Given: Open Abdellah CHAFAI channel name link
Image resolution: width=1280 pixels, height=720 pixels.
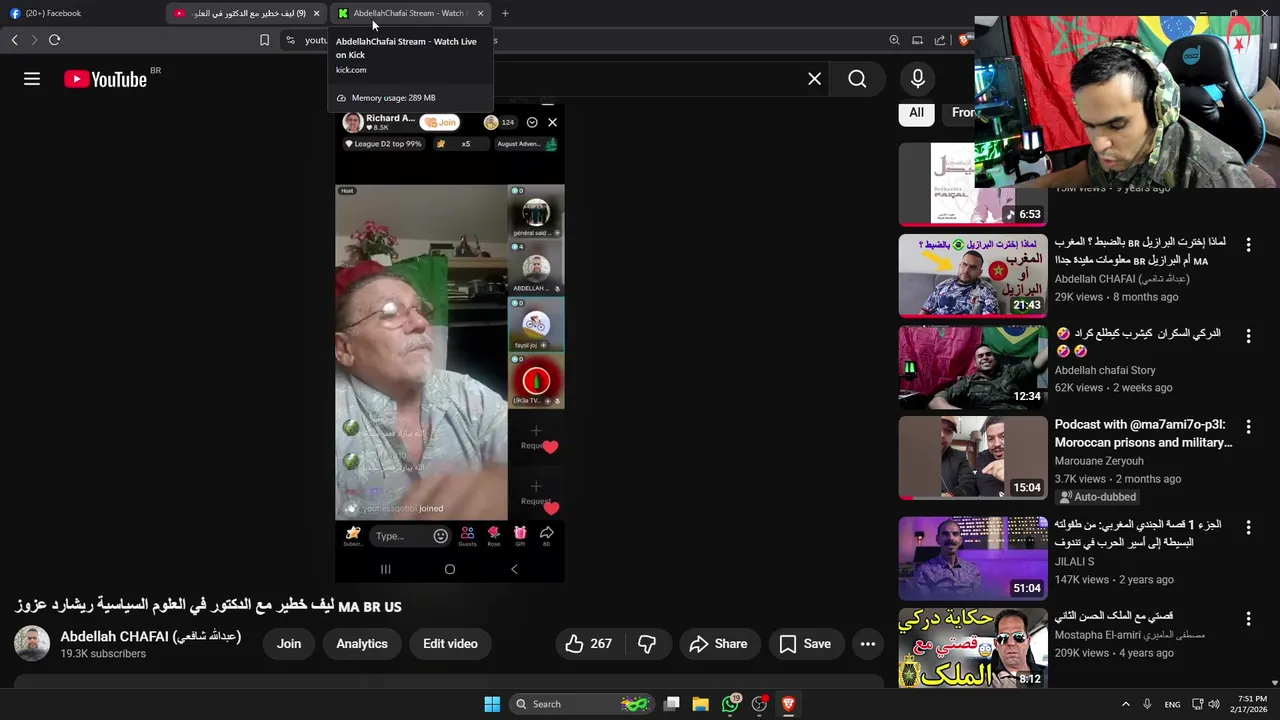Looking at the screenshot, I should (150, 636).
